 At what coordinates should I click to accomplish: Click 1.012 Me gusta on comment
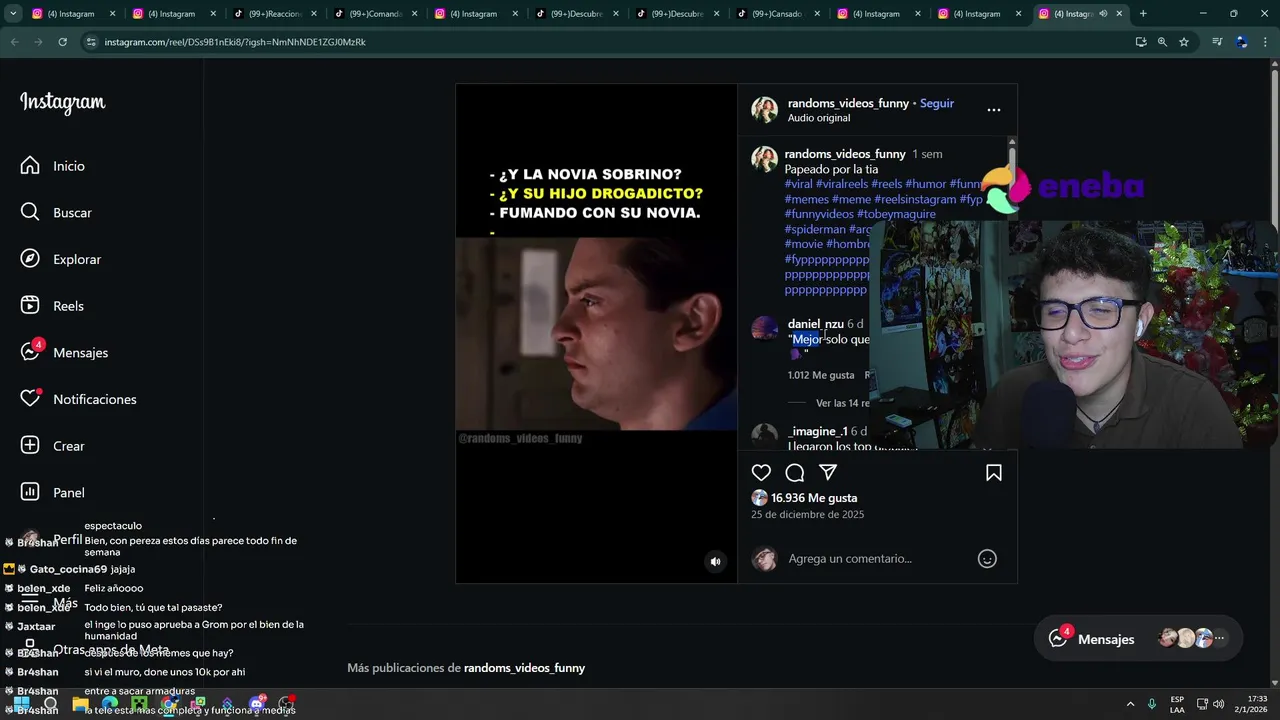tap(821, 375)
